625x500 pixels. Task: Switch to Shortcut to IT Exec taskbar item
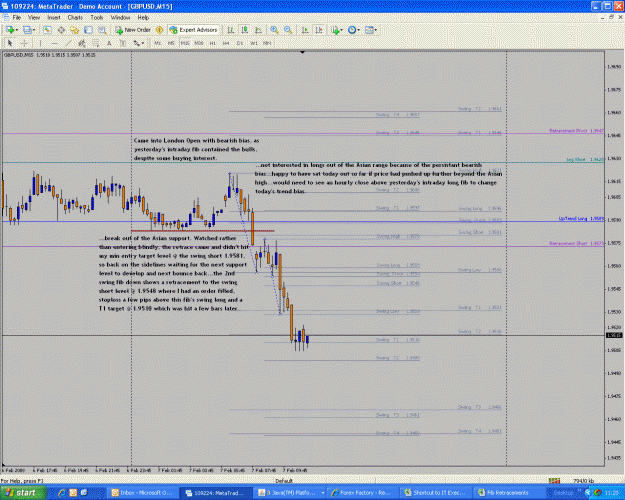tap(435, 493)
